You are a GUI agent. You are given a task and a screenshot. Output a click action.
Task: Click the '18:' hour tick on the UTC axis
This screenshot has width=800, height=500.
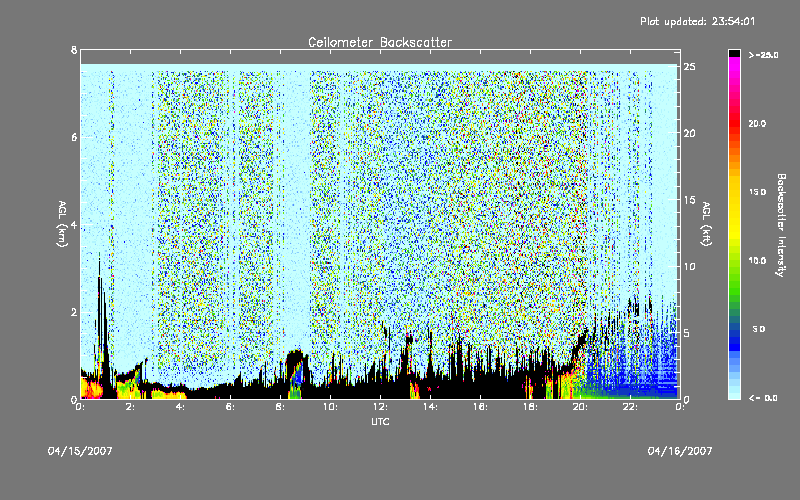tap(530, 407)
